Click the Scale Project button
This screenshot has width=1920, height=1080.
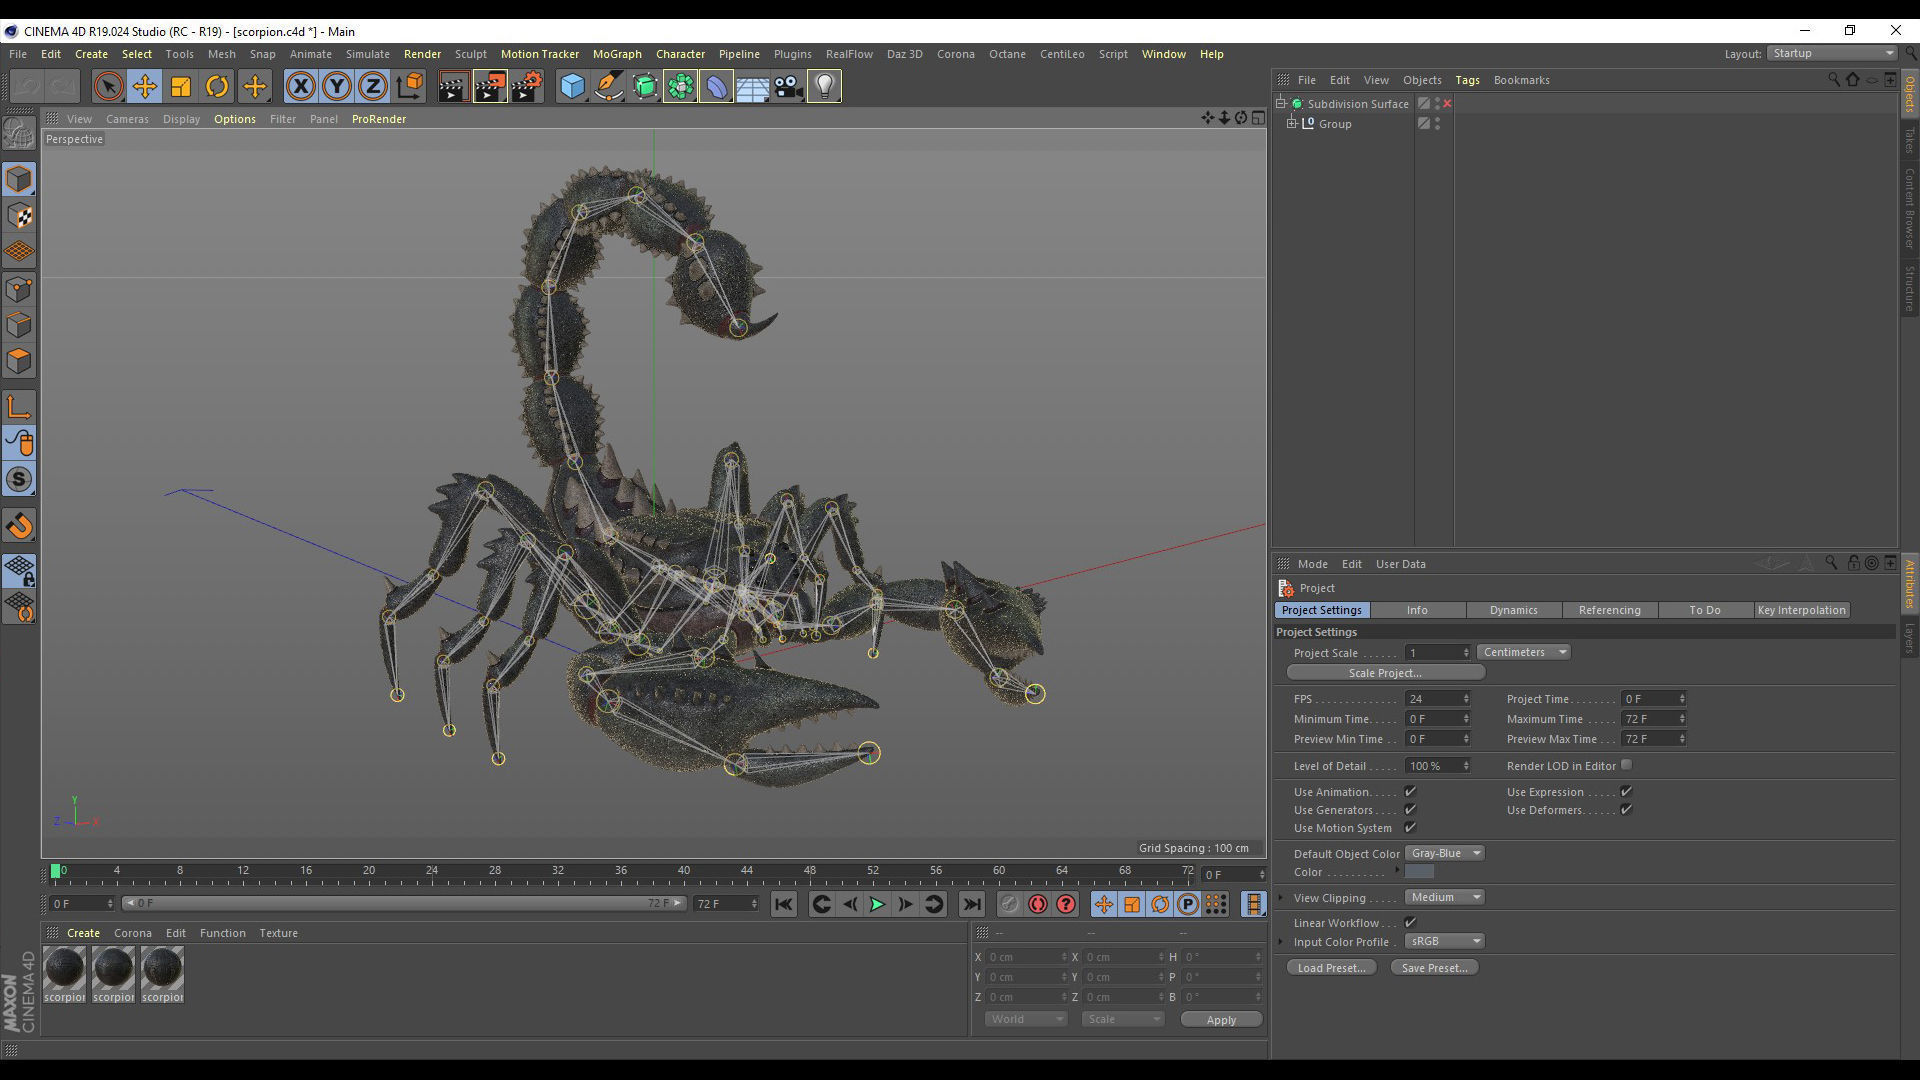(1385, 673)
